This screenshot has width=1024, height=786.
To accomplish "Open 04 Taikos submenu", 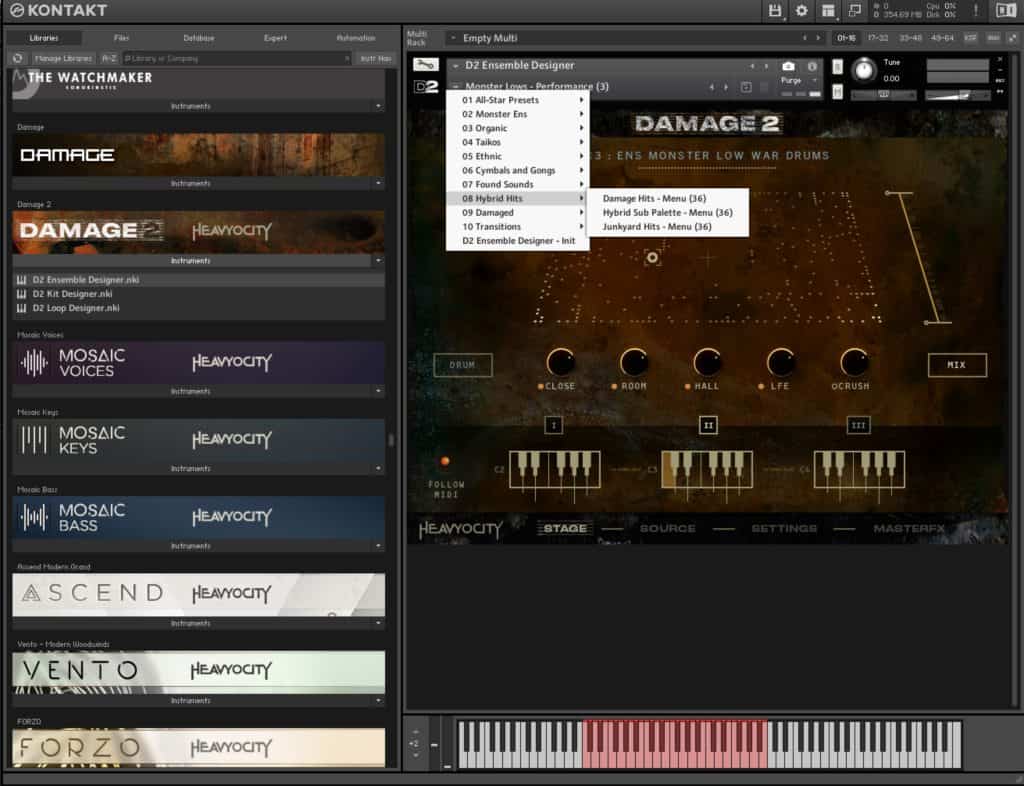I will click(518, 142).
